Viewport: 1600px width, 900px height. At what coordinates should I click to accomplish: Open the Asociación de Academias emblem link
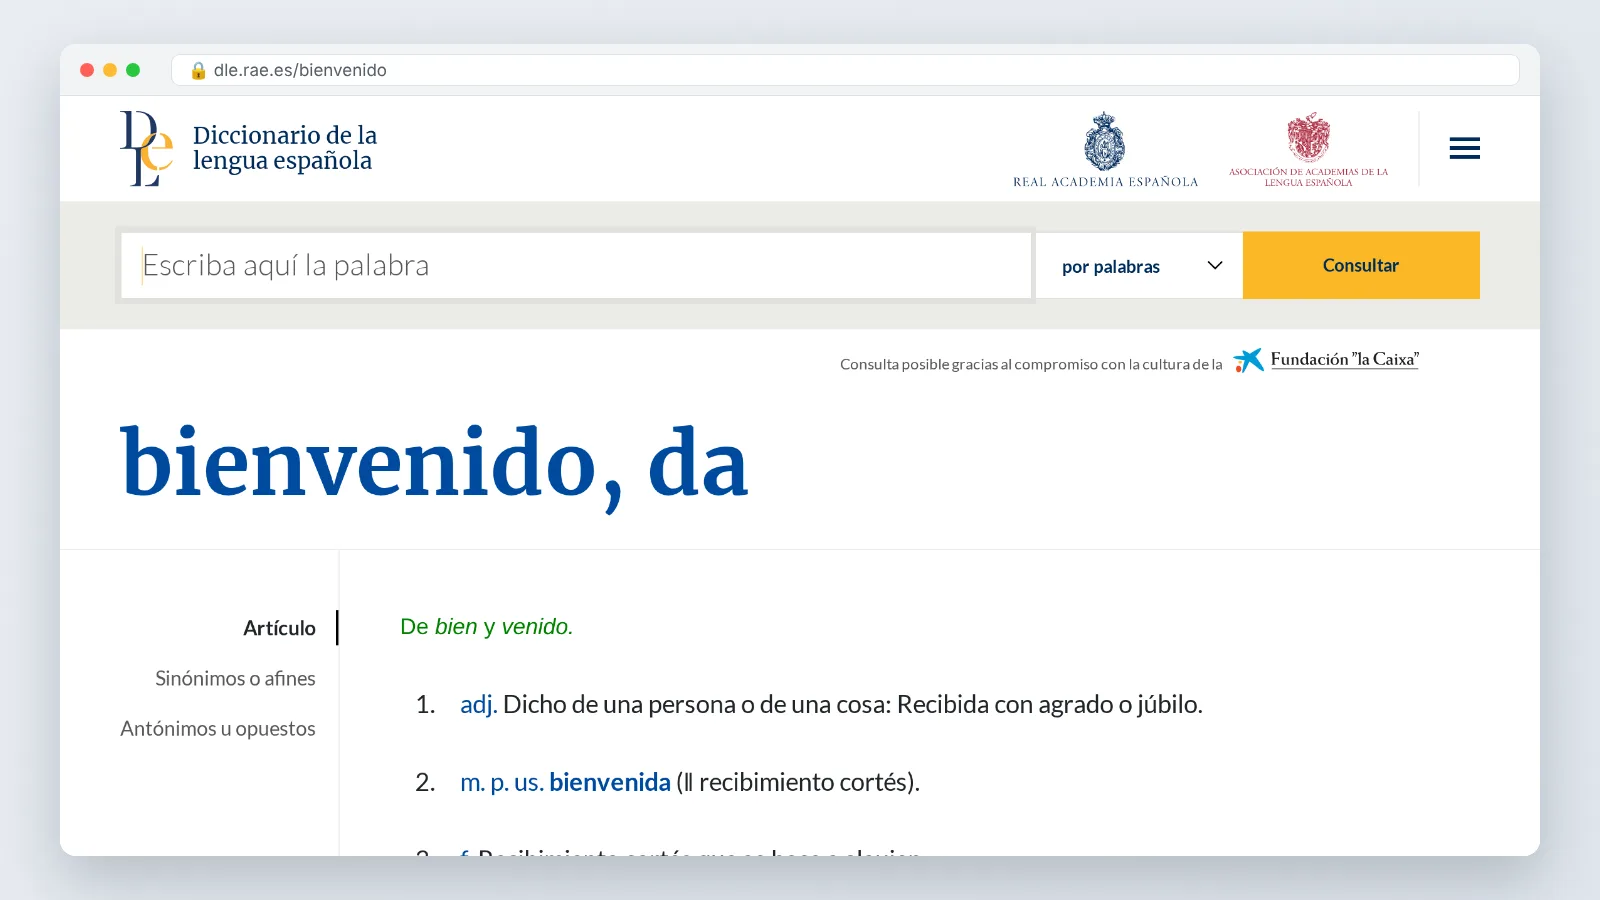pos(1308,149)
